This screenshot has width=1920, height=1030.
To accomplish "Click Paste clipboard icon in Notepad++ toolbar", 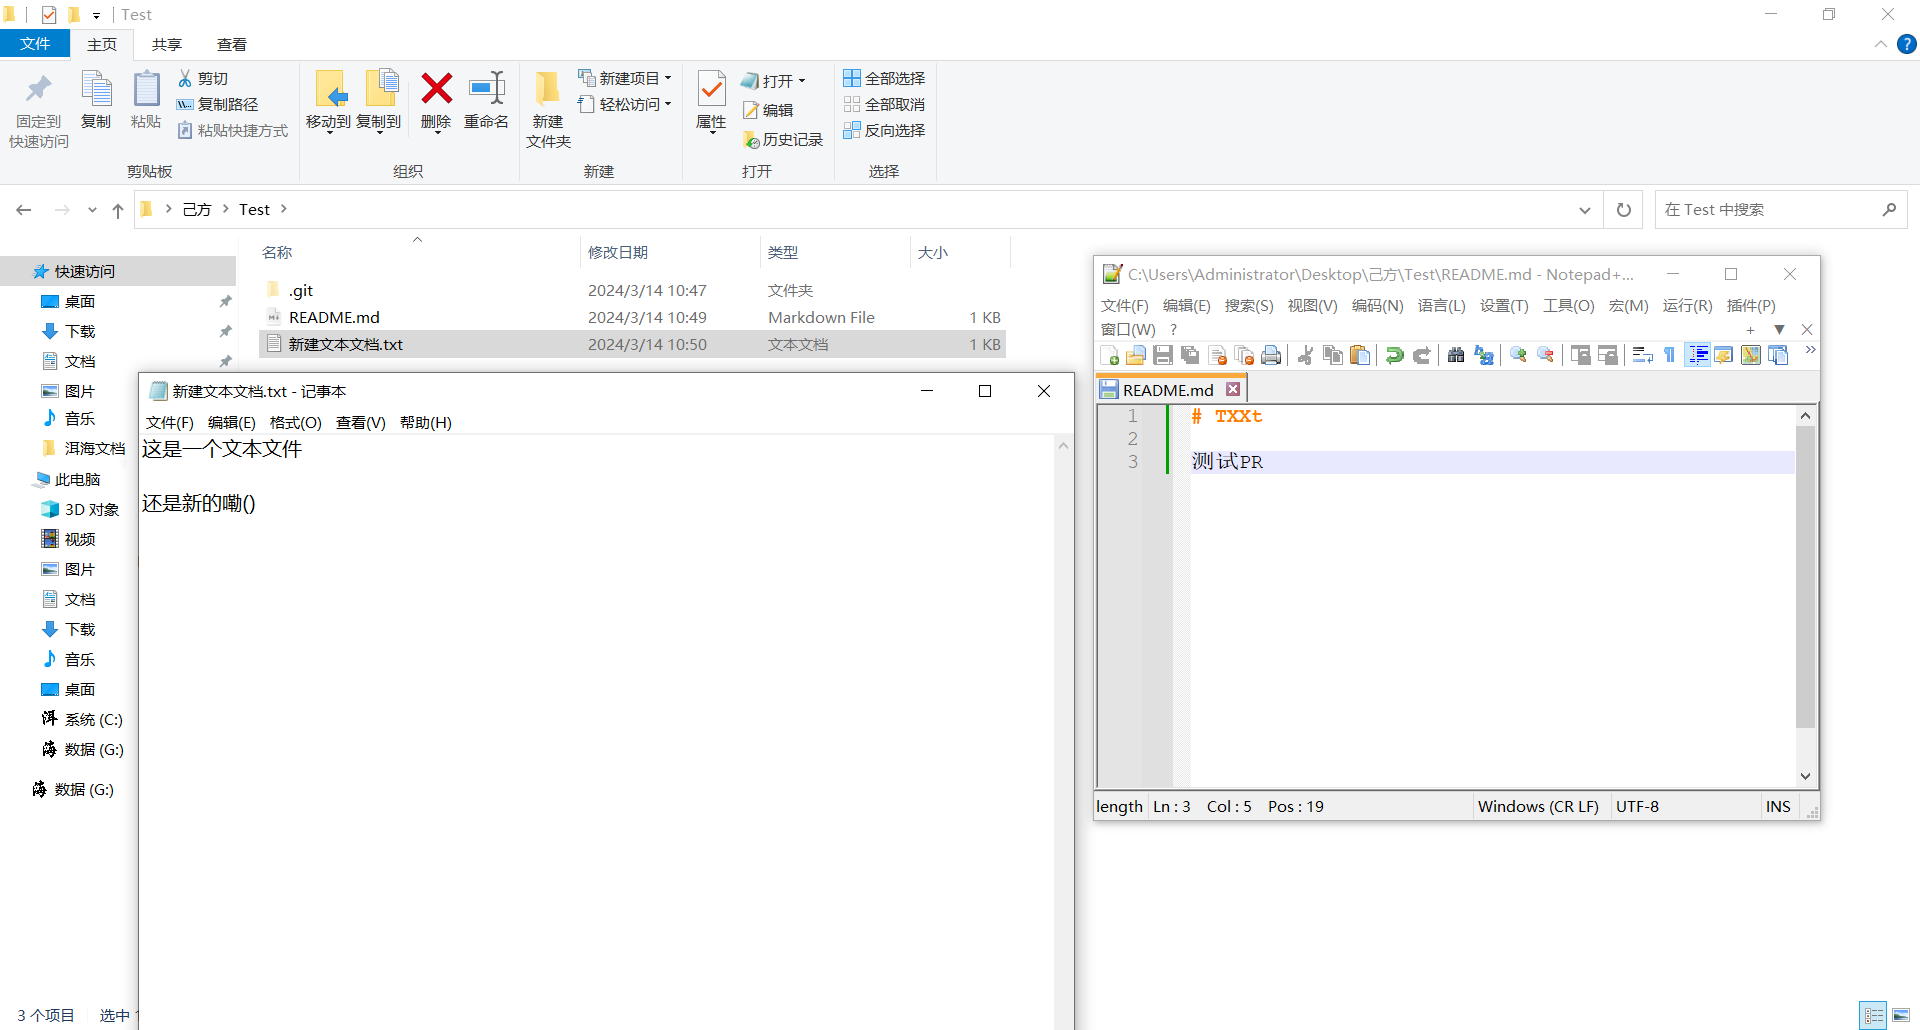I will [1360, 355].
